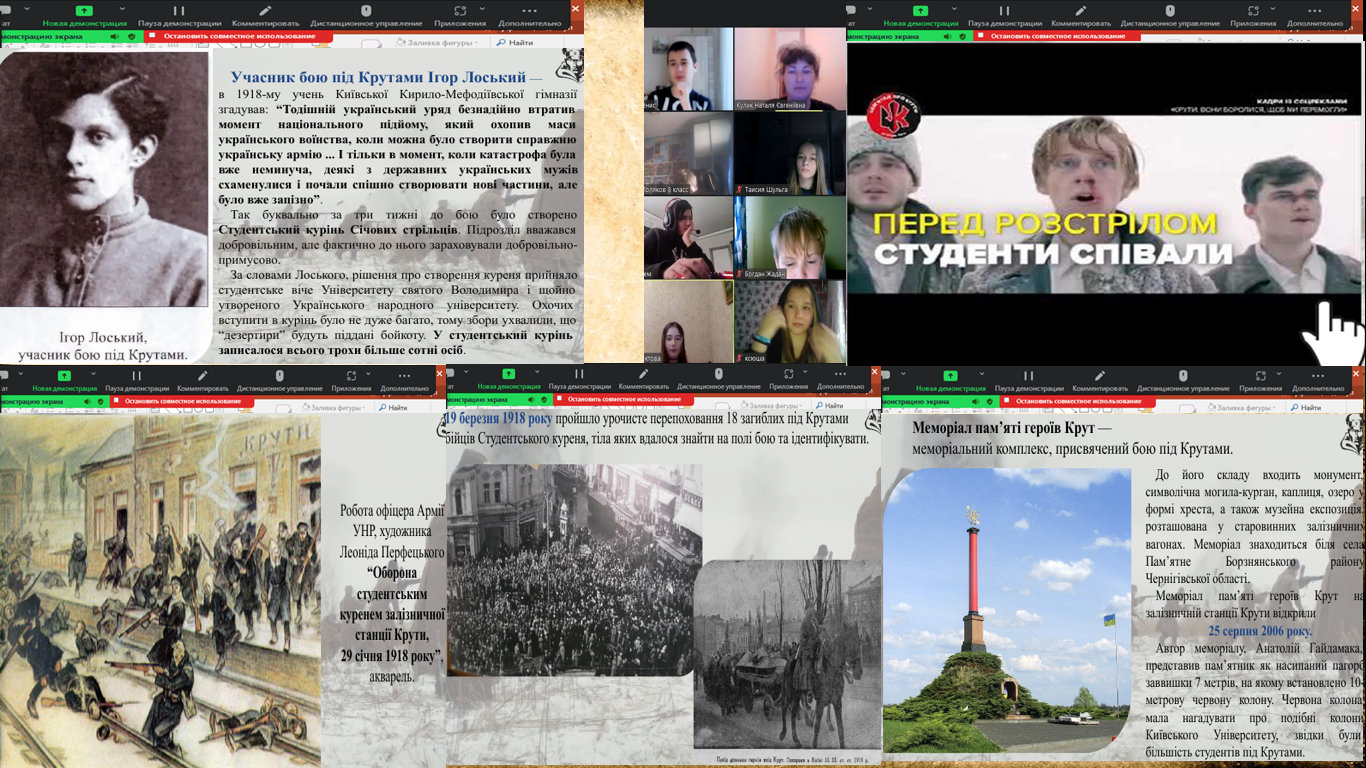The width and height of the screenshot is (1366, 768).
Task: Click security shield icon above the video
Action: 963,36
